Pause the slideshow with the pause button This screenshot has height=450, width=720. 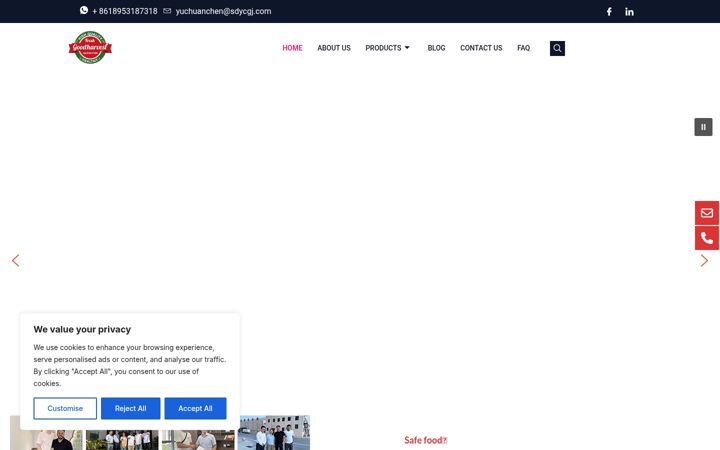coord(703,127)
